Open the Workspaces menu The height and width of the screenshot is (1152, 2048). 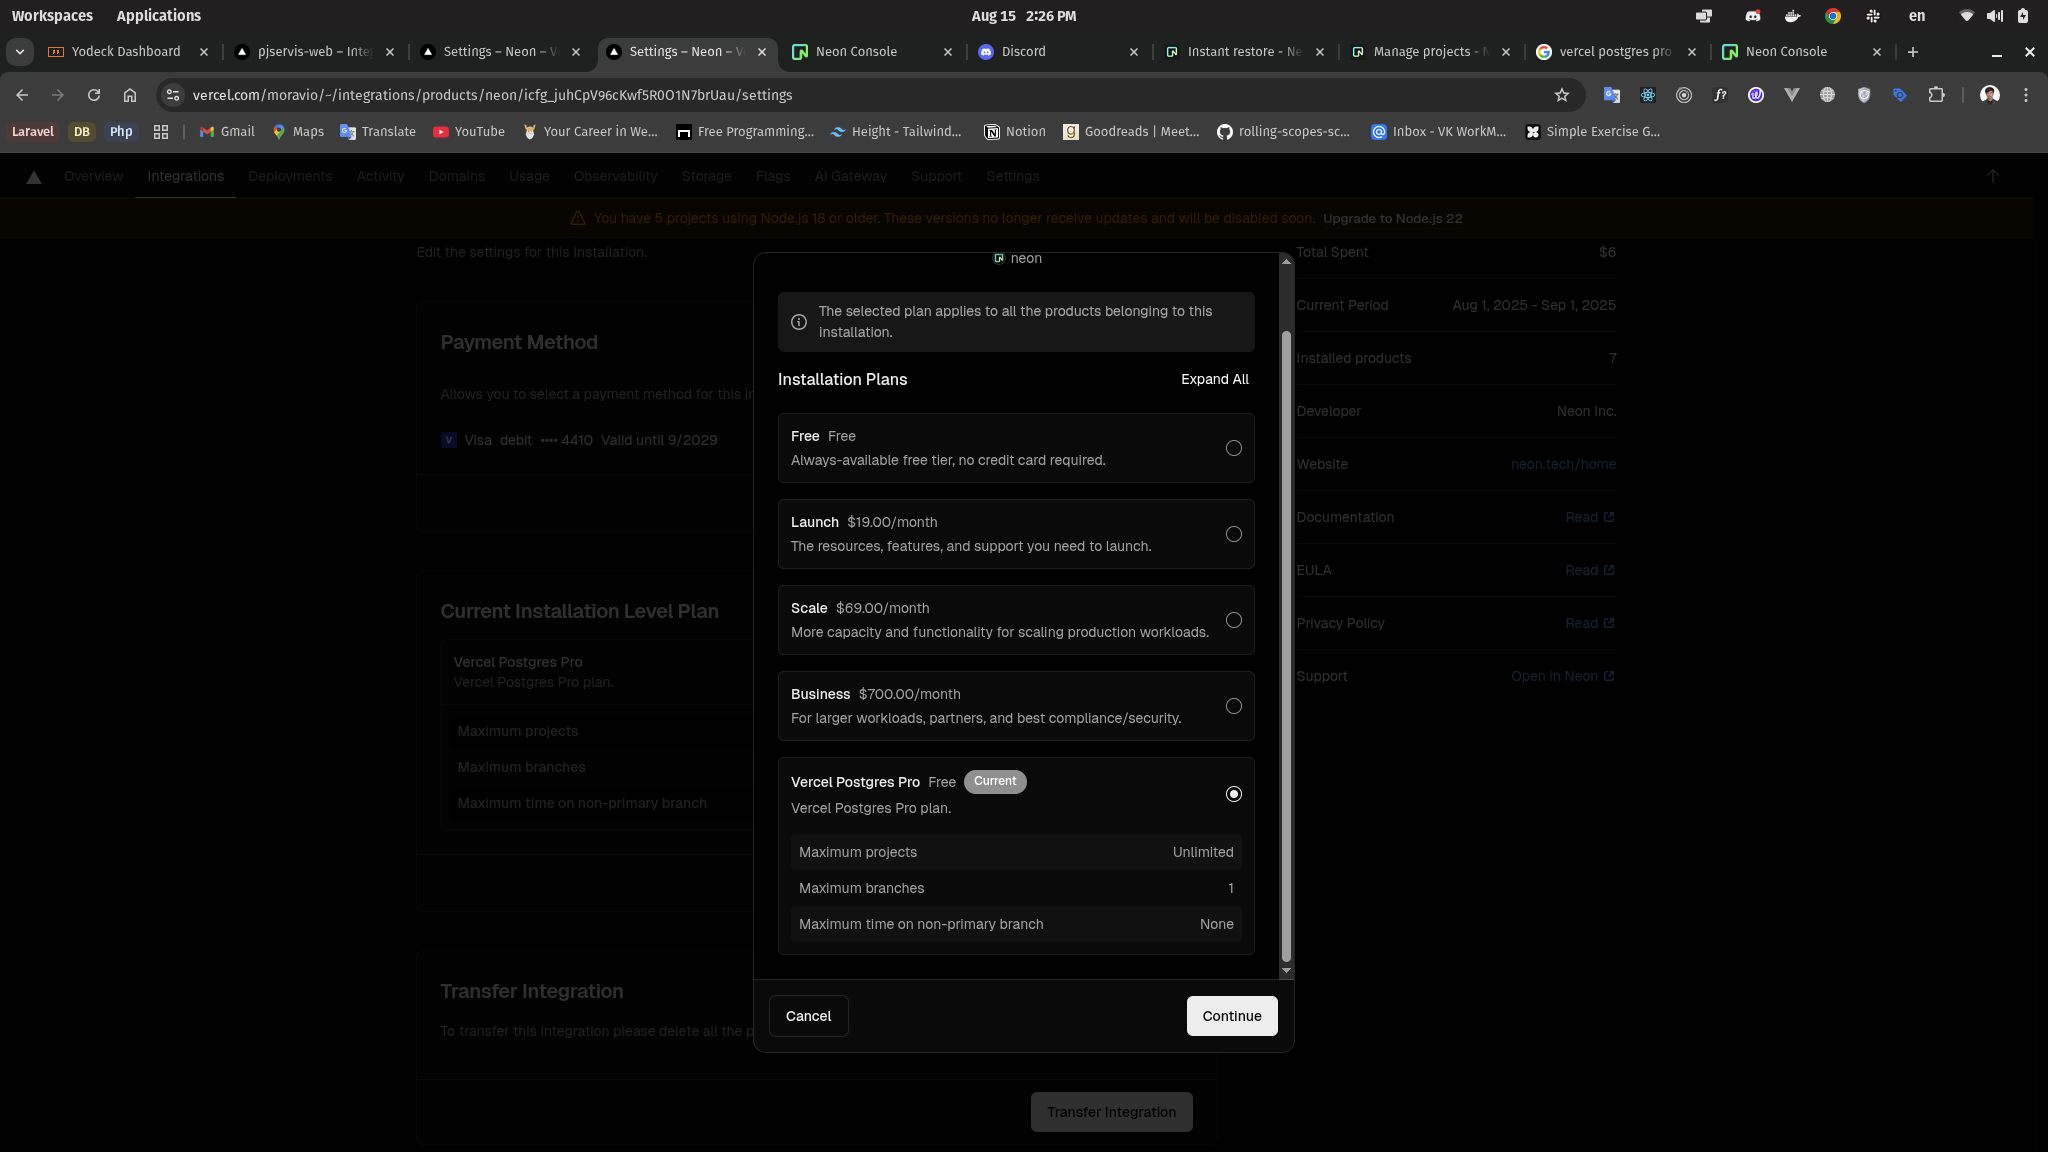[52, 16]
